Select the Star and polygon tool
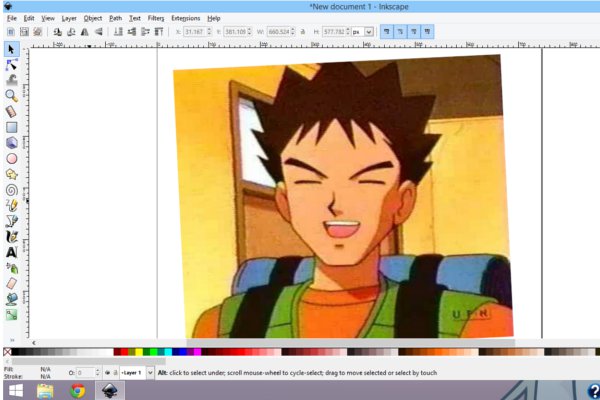The width and height of the screenshot is (600, 400). pyautogui.click(x=11, y=174)
